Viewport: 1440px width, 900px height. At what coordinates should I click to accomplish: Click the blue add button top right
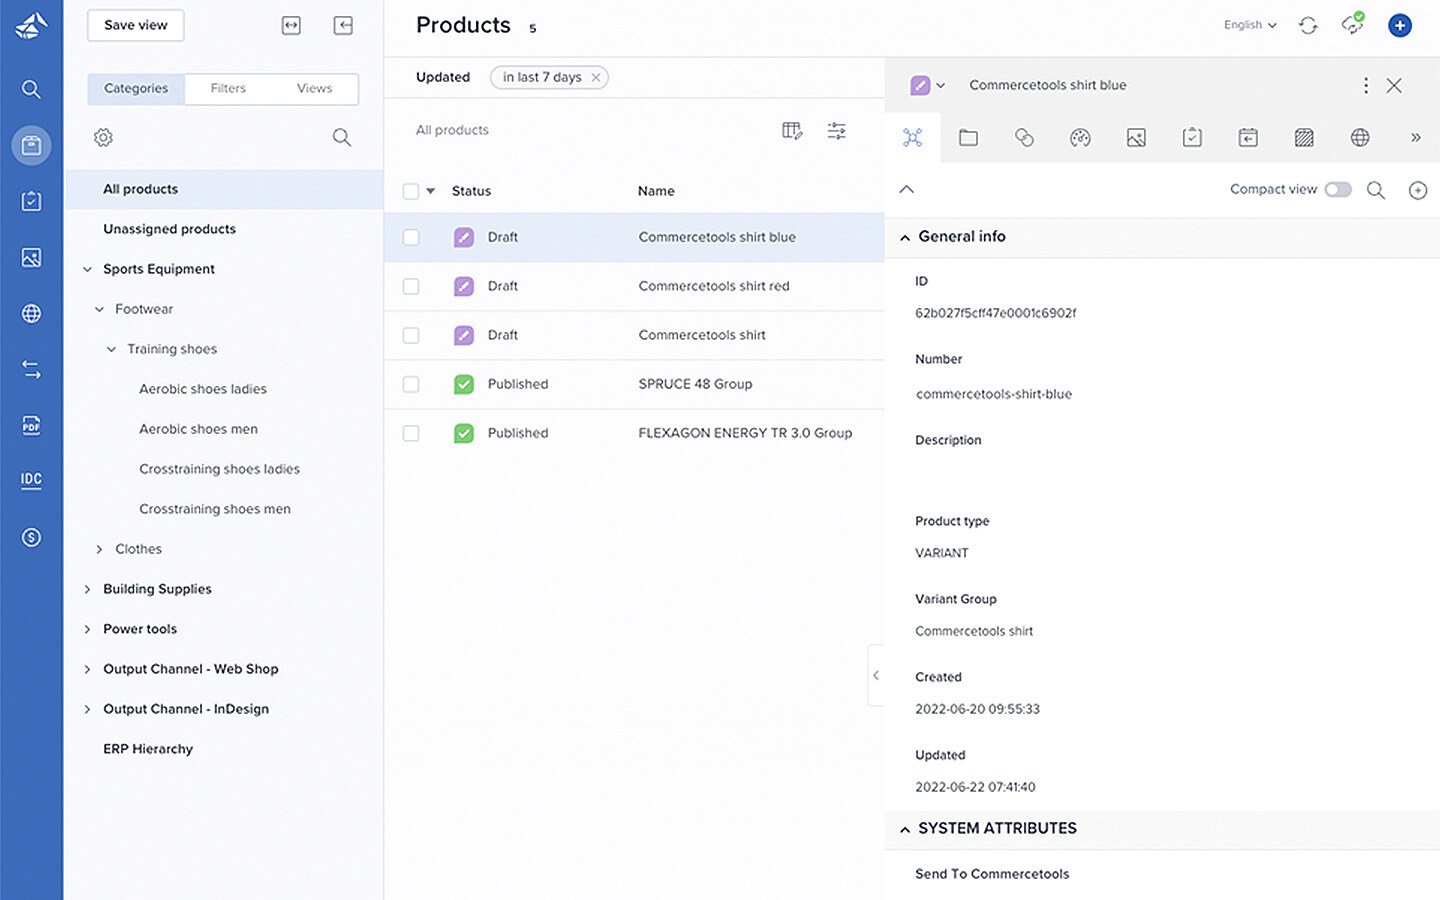click(x=1399, y=26)
